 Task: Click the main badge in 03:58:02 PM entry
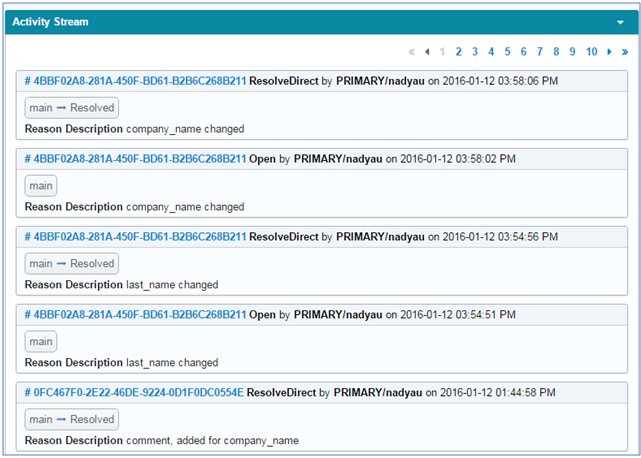tap(41, 186)
